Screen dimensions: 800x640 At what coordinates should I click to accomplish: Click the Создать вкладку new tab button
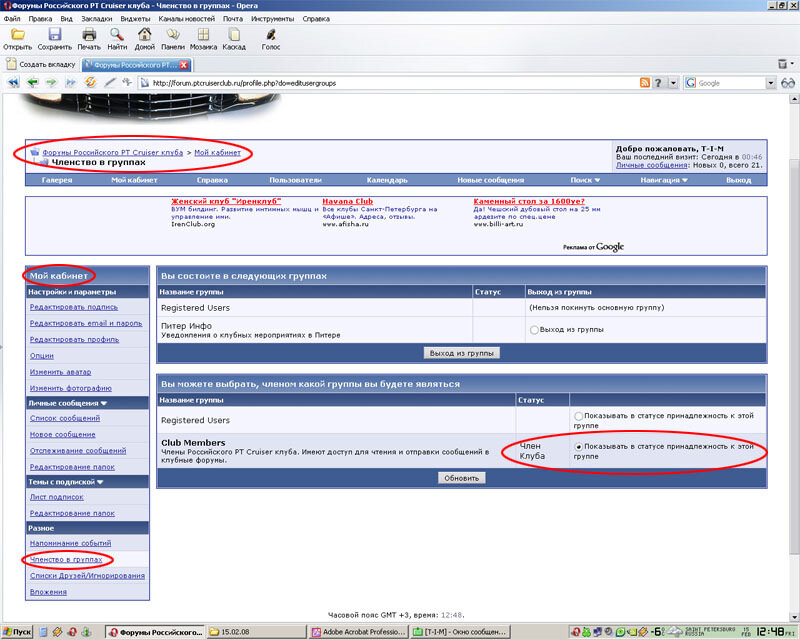tap(41, 64)
